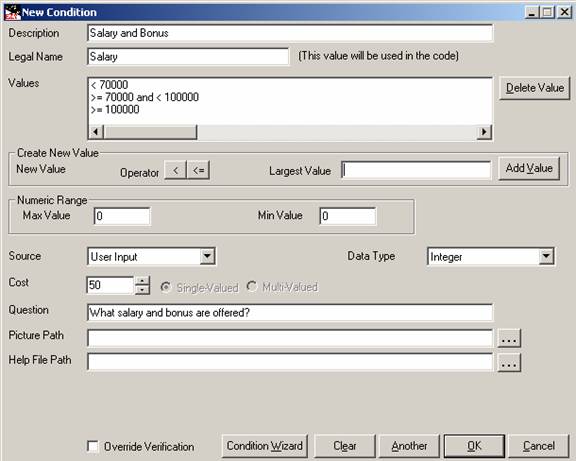576x461 pixels.
Task: Click the Values horizontal scrollbar thumb
Action: [150, 132]
